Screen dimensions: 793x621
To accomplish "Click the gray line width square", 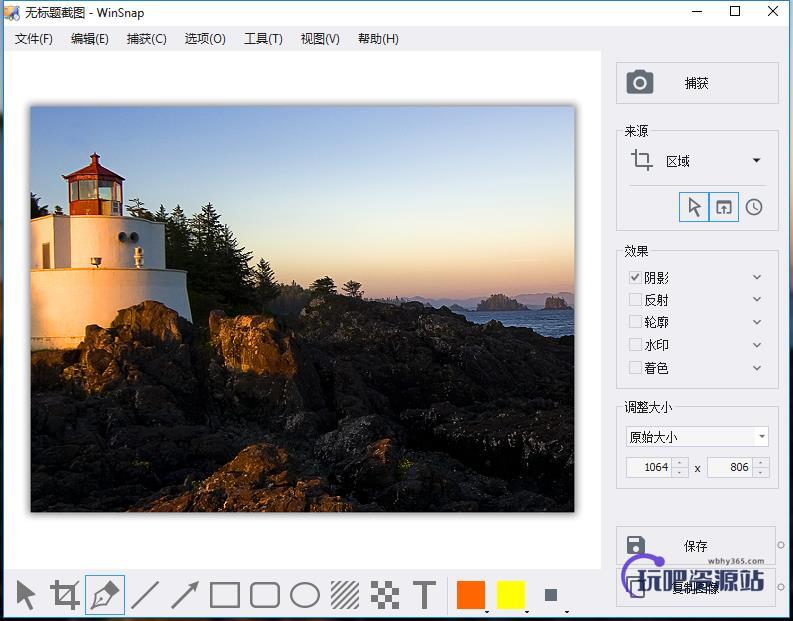I will pos(551,595).
